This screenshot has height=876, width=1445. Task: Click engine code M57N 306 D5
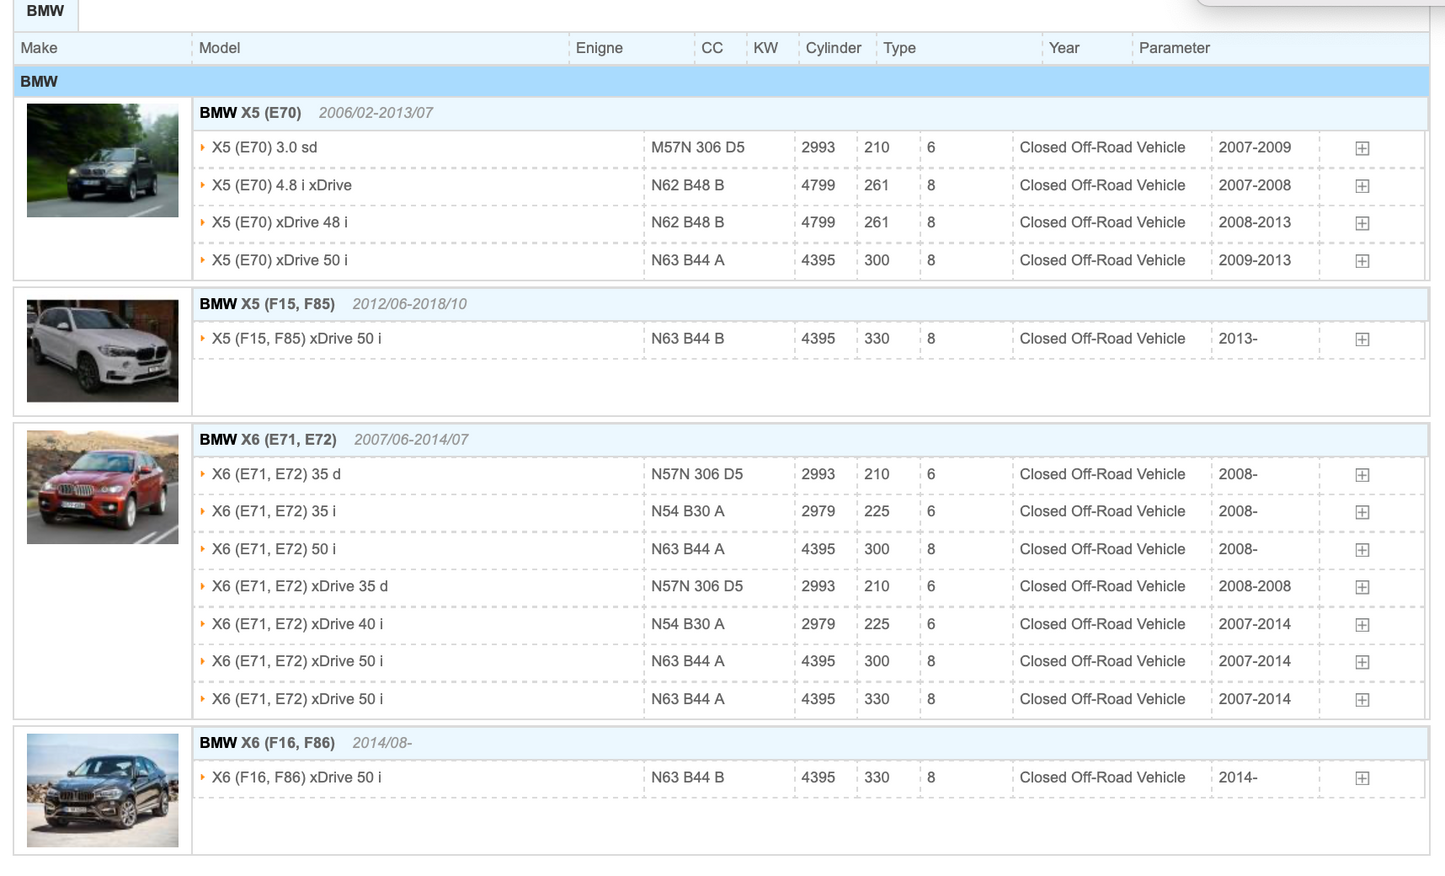pos(698,147)
